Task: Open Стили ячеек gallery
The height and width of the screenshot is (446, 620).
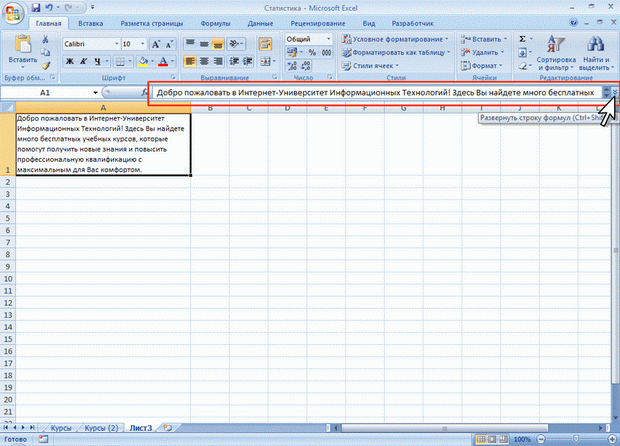Action: (370, 66)
